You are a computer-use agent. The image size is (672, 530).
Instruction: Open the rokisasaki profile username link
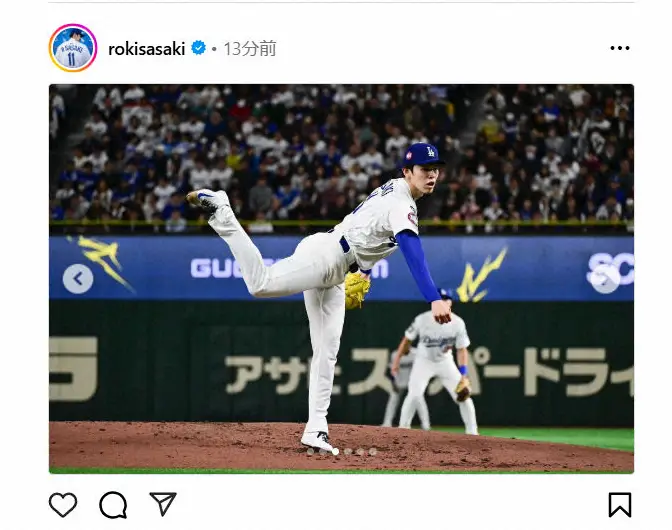pos(147,48)
